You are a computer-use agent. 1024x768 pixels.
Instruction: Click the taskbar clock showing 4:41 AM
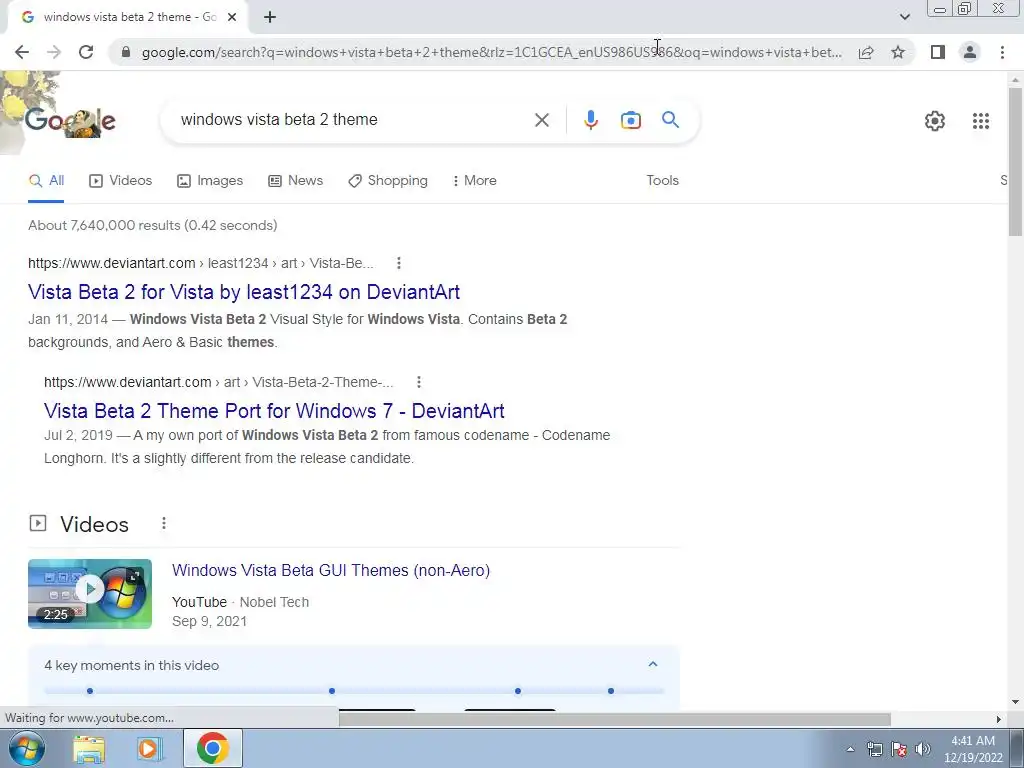tap(973, 749)
